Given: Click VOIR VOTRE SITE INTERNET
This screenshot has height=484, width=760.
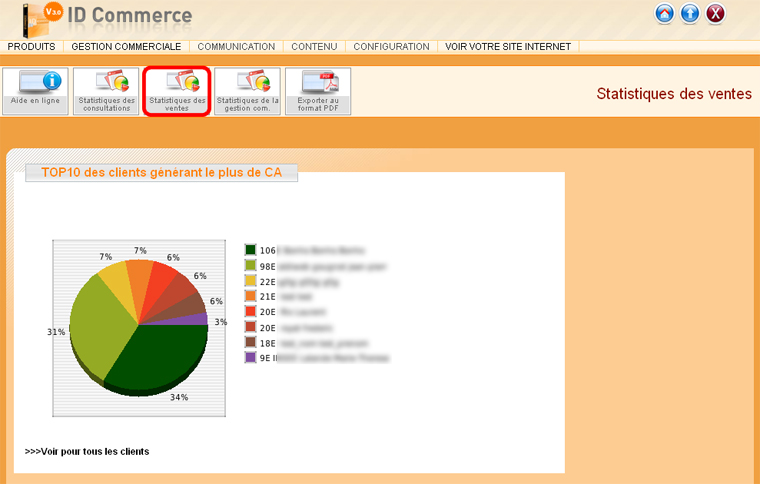Looking at the screenshot, I should pyautogui.click(x=508, y=47).
